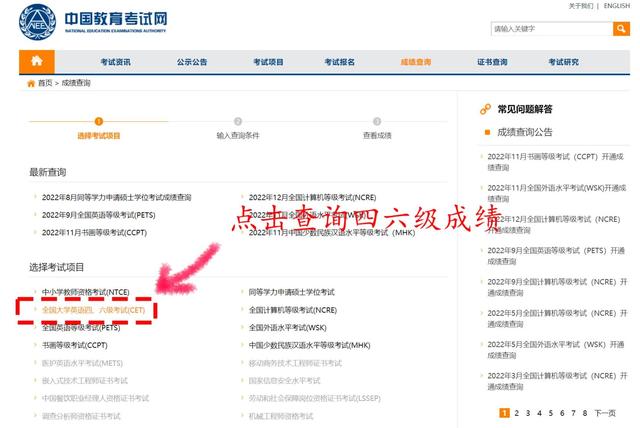This screenshot has width=640, height=428.
Task: Open notice 2022年11月全国外语水平考试(WSK)开通成绩查询
Action: click(x=557, y=193)
